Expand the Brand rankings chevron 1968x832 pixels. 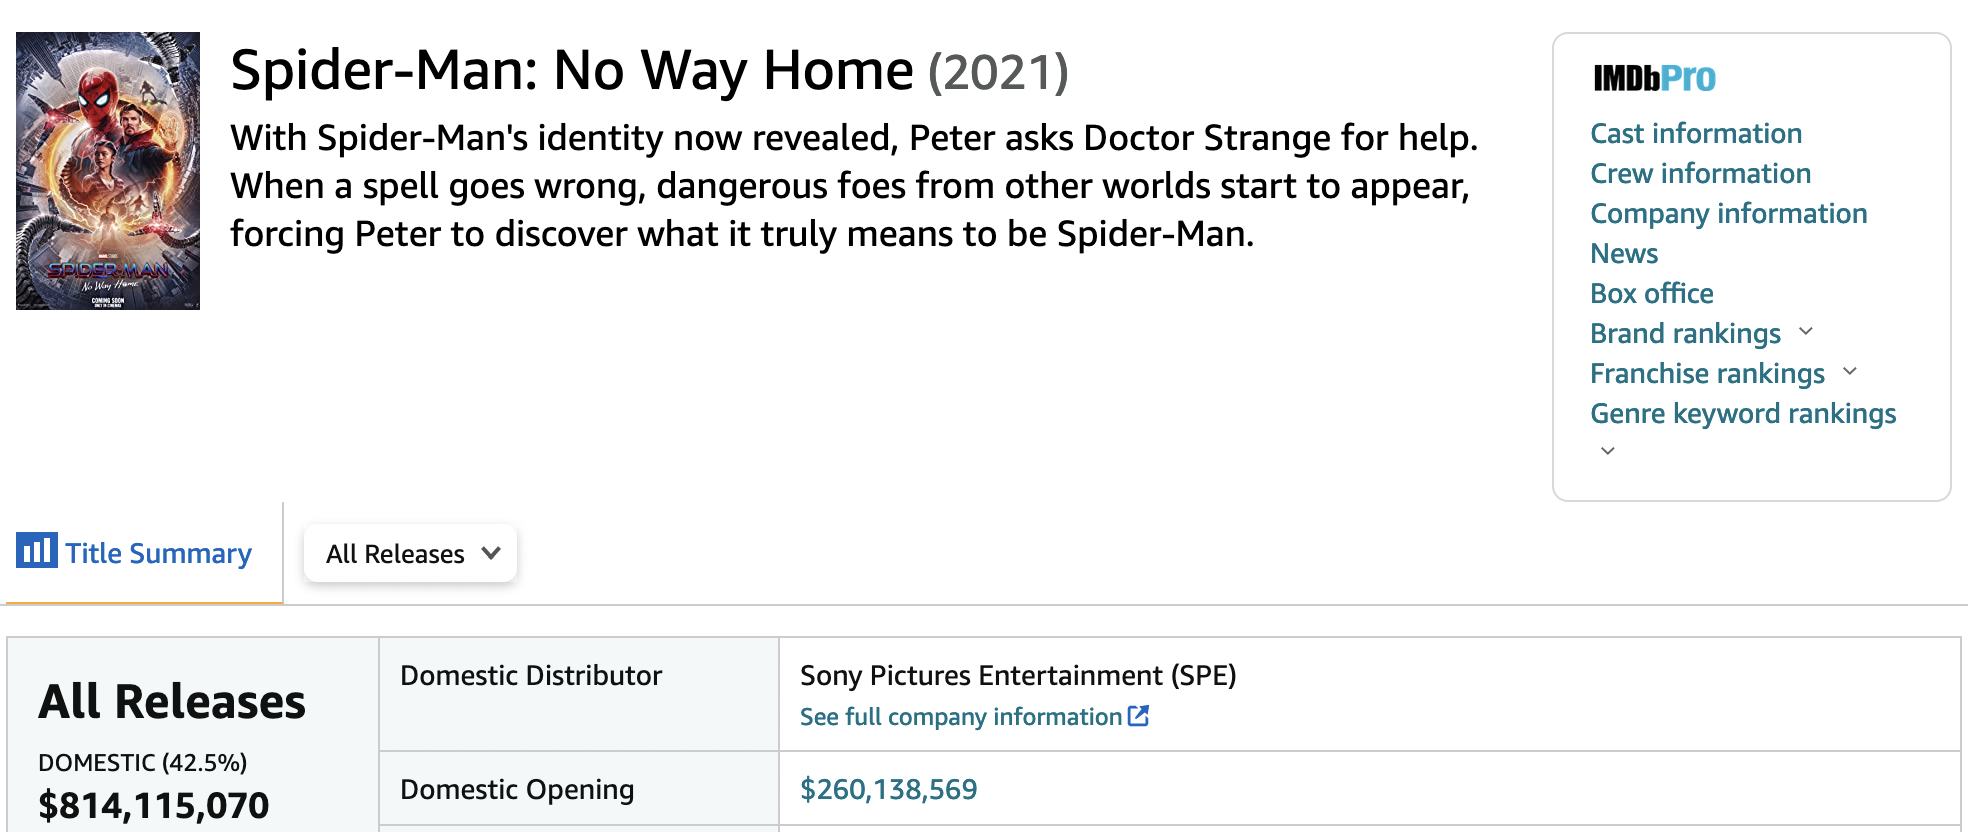[1806, 332]
